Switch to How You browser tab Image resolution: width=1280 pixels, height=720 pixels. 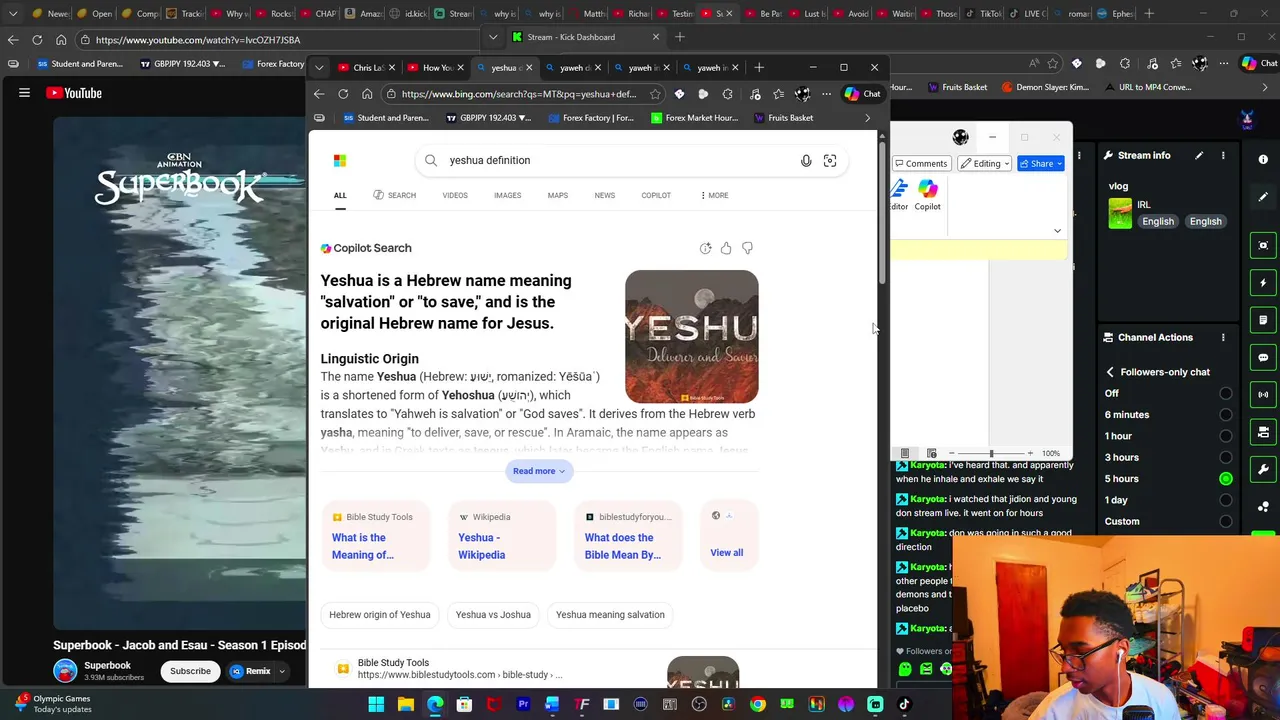(435, 68)
